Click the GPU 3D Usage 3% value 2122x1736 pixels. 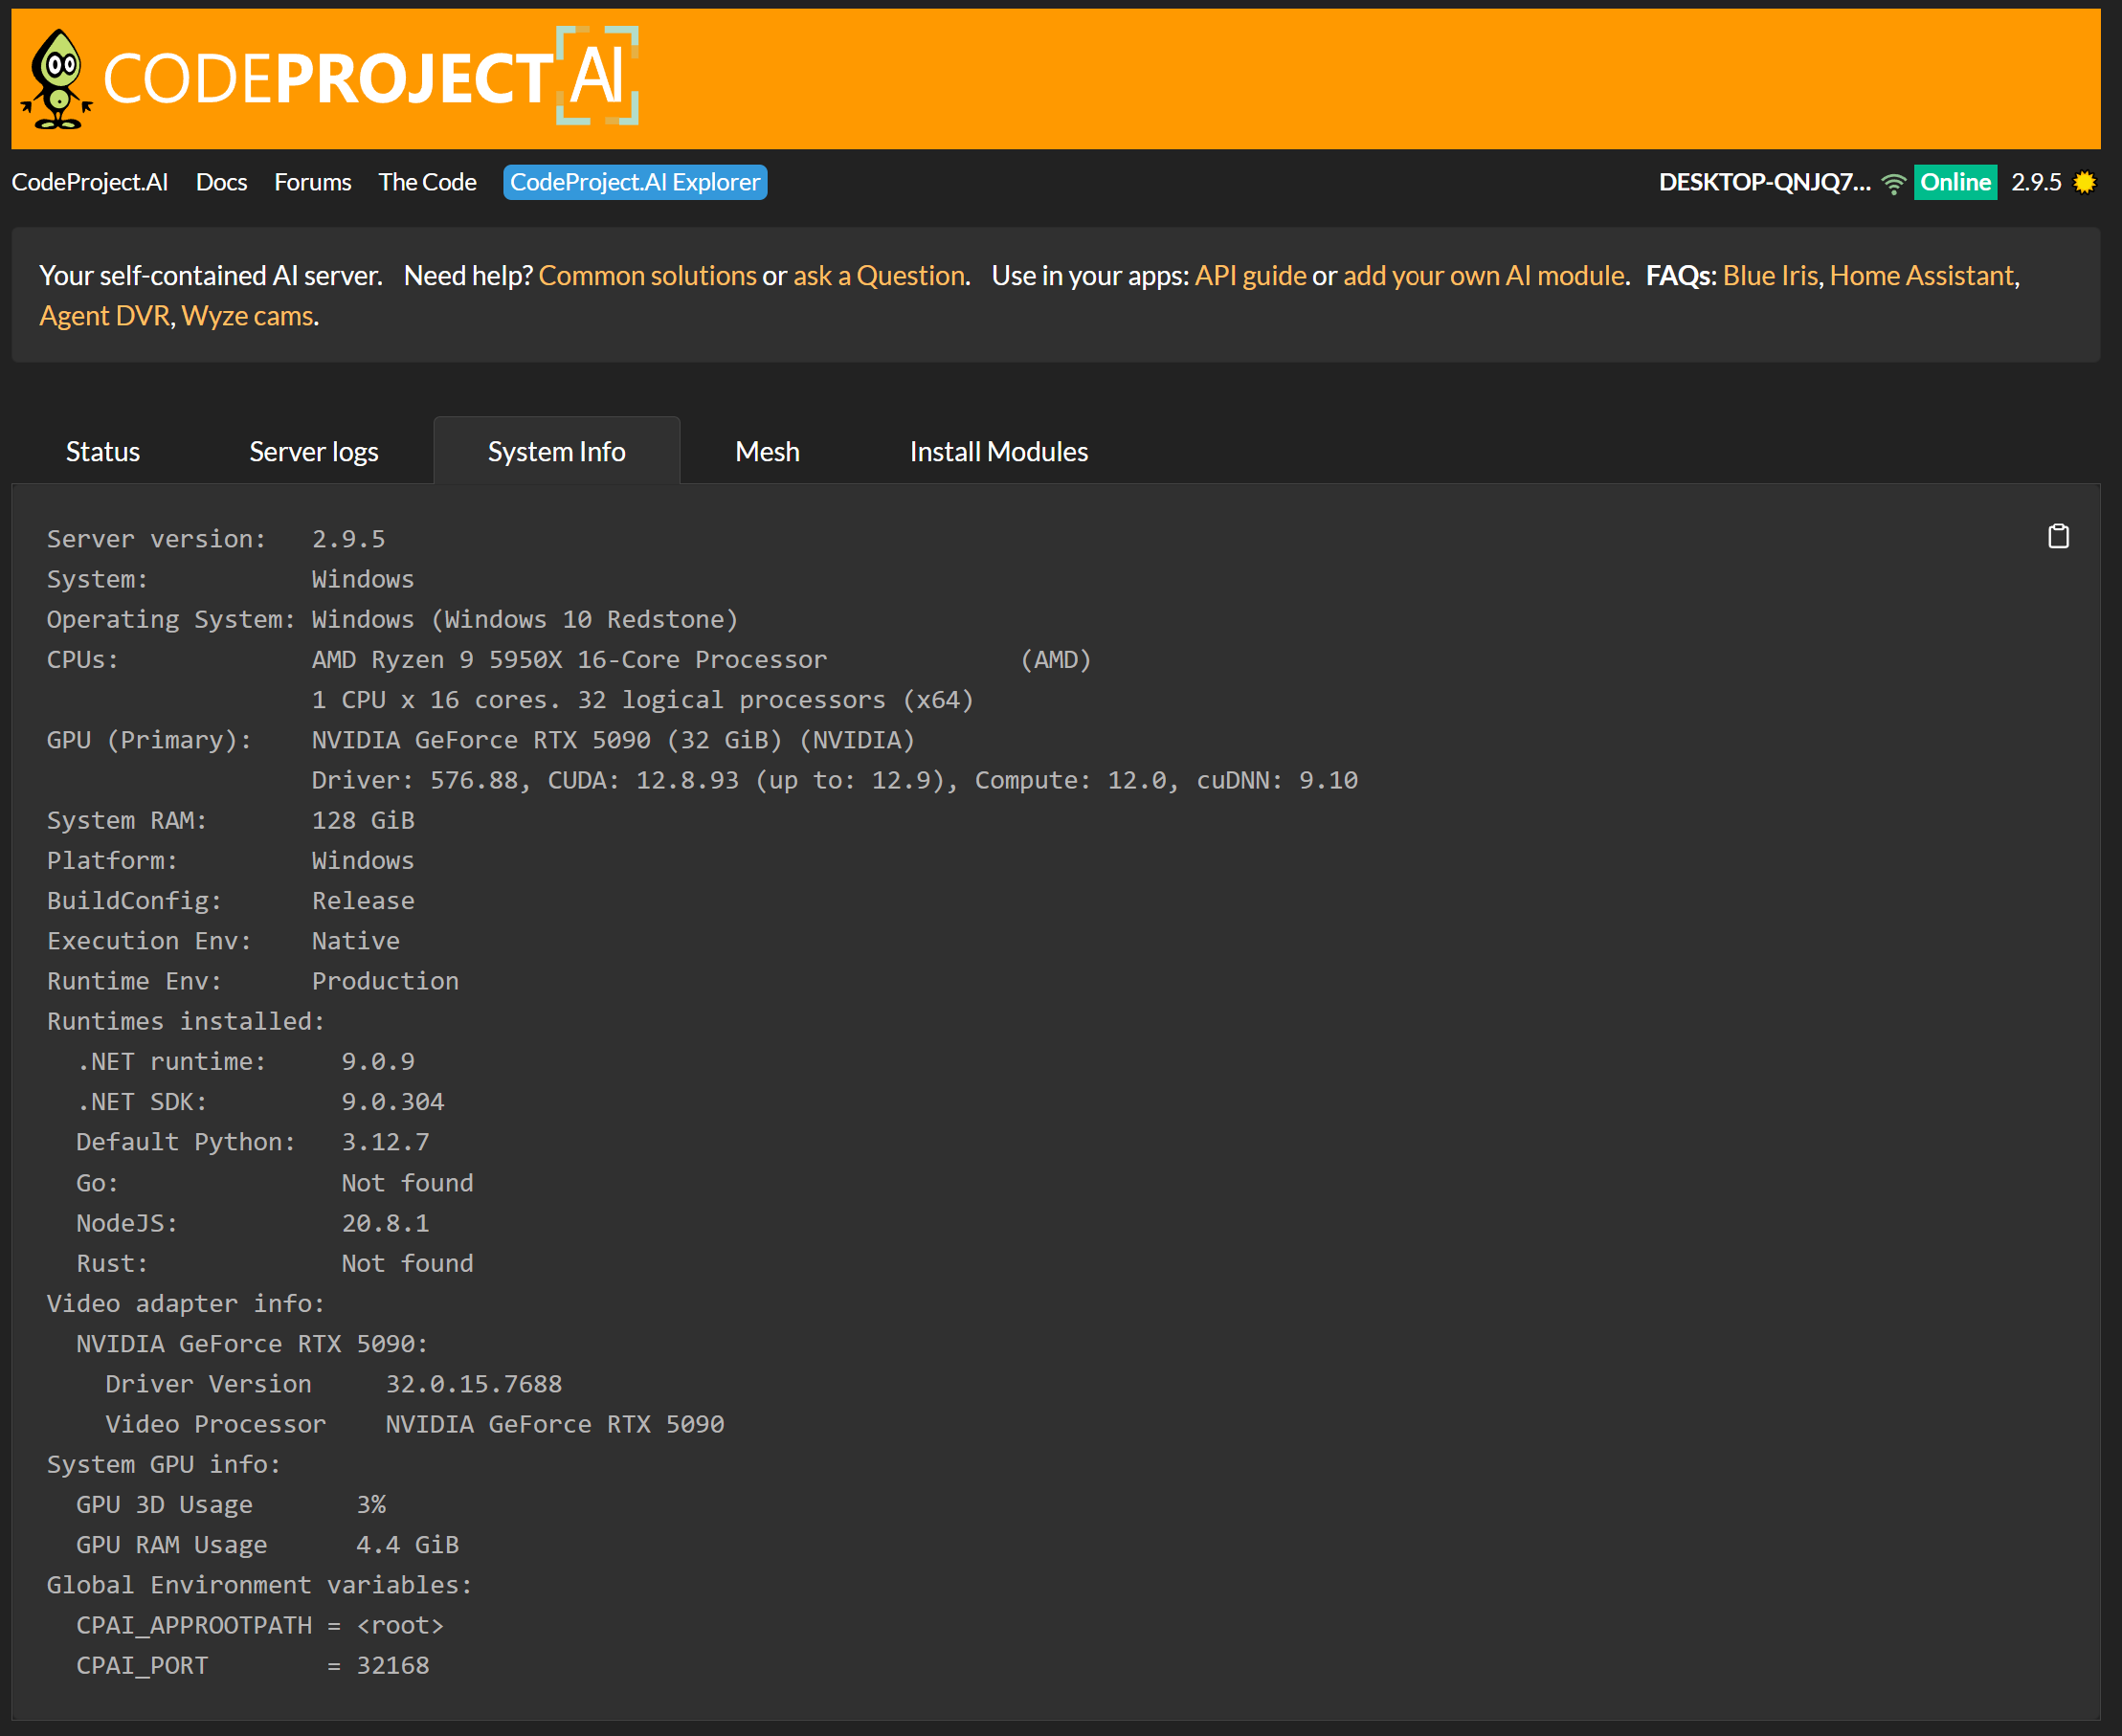[371, 1505]
